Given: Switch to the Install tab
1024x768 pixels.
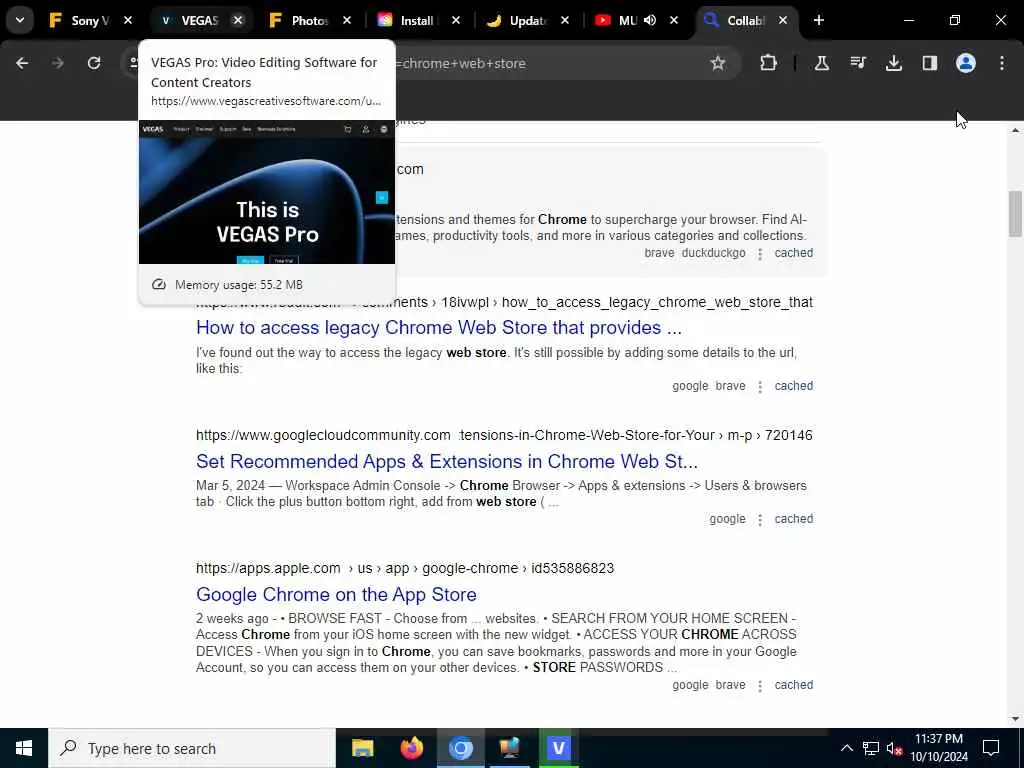Looking at the screenshot, I should 418,20.
